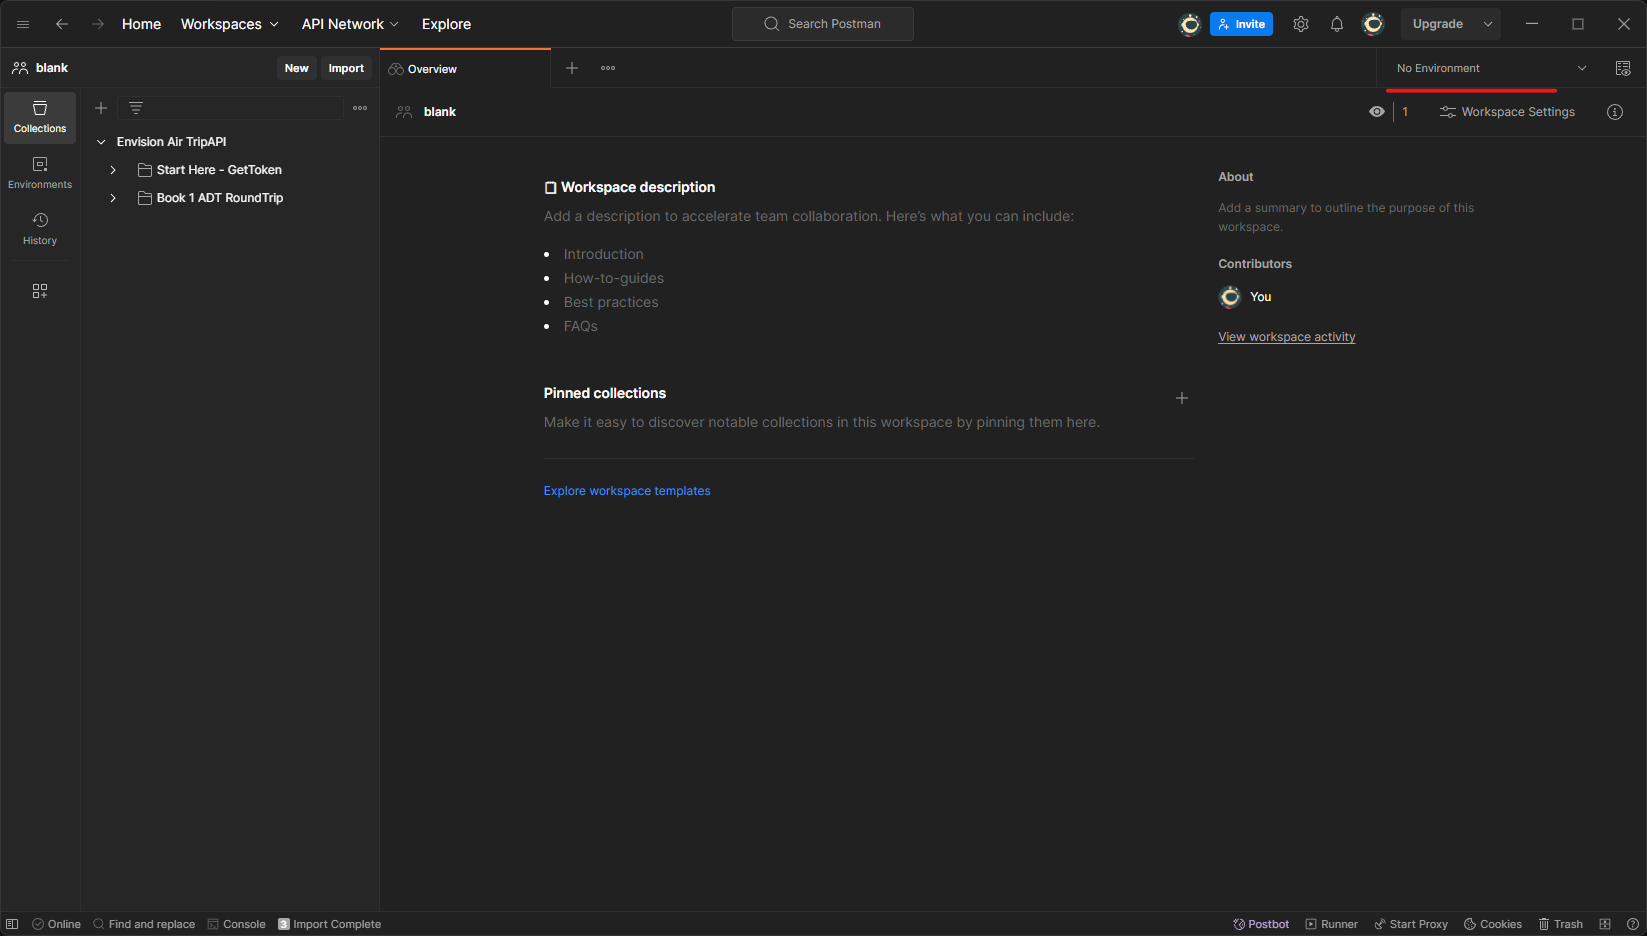This screenshot has height=936, width=1647.
Task: Open the Collection Runner
Action: pos(1331,924)
